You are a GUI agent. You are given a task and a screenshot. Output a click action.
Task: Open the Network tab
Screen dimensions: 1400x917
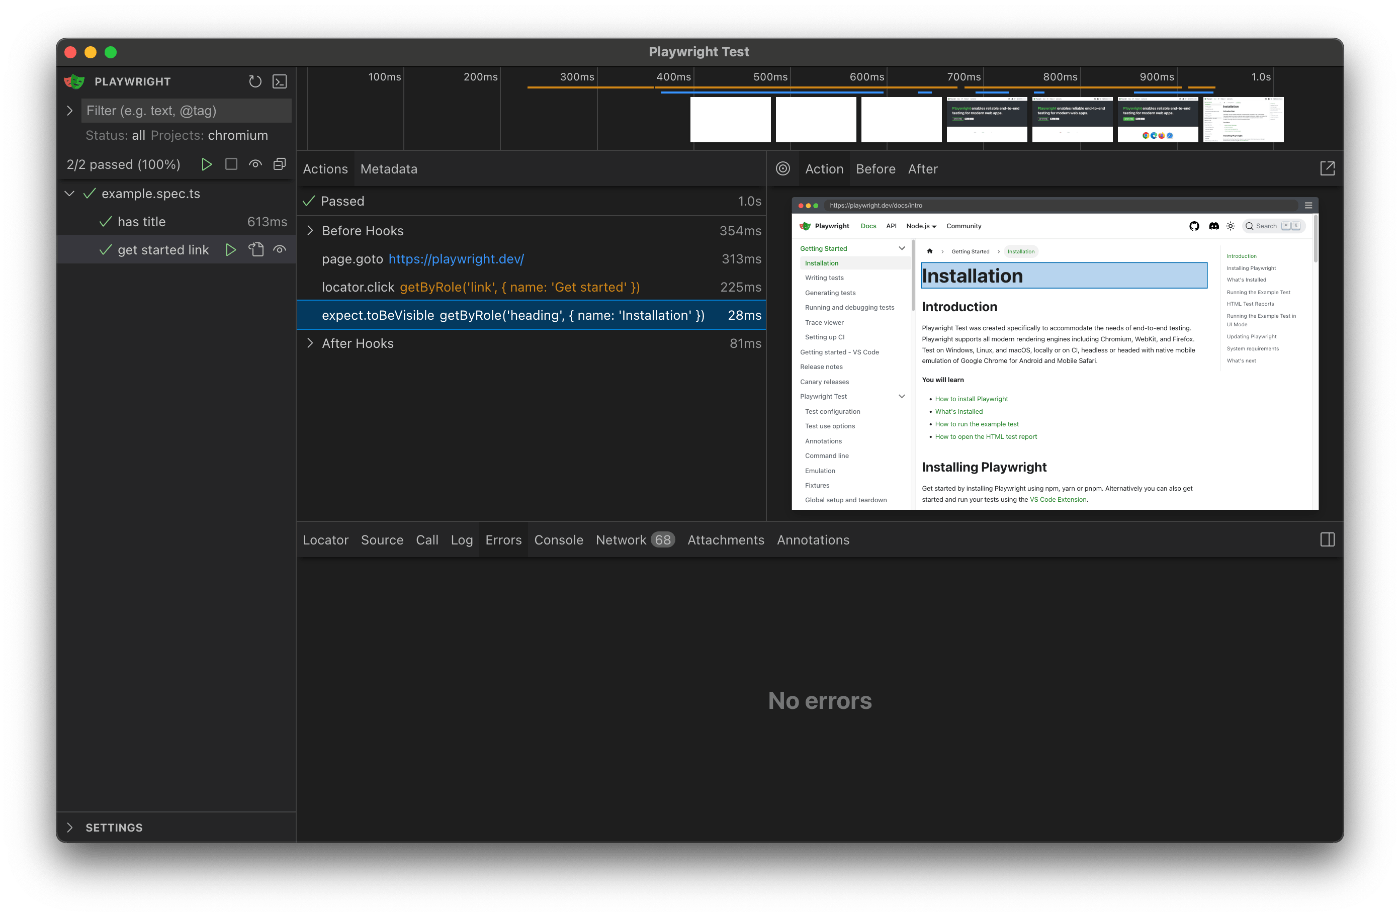pos(636,540)
